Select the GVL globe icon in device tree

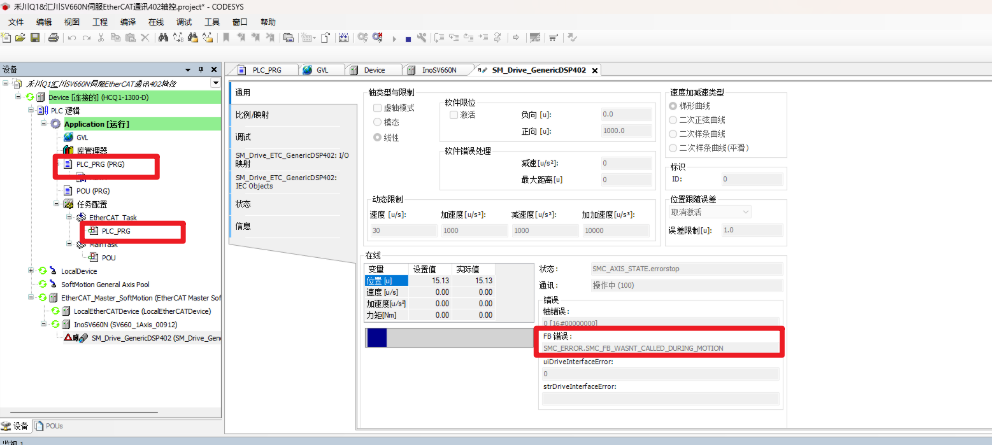[x=67, y=137]
